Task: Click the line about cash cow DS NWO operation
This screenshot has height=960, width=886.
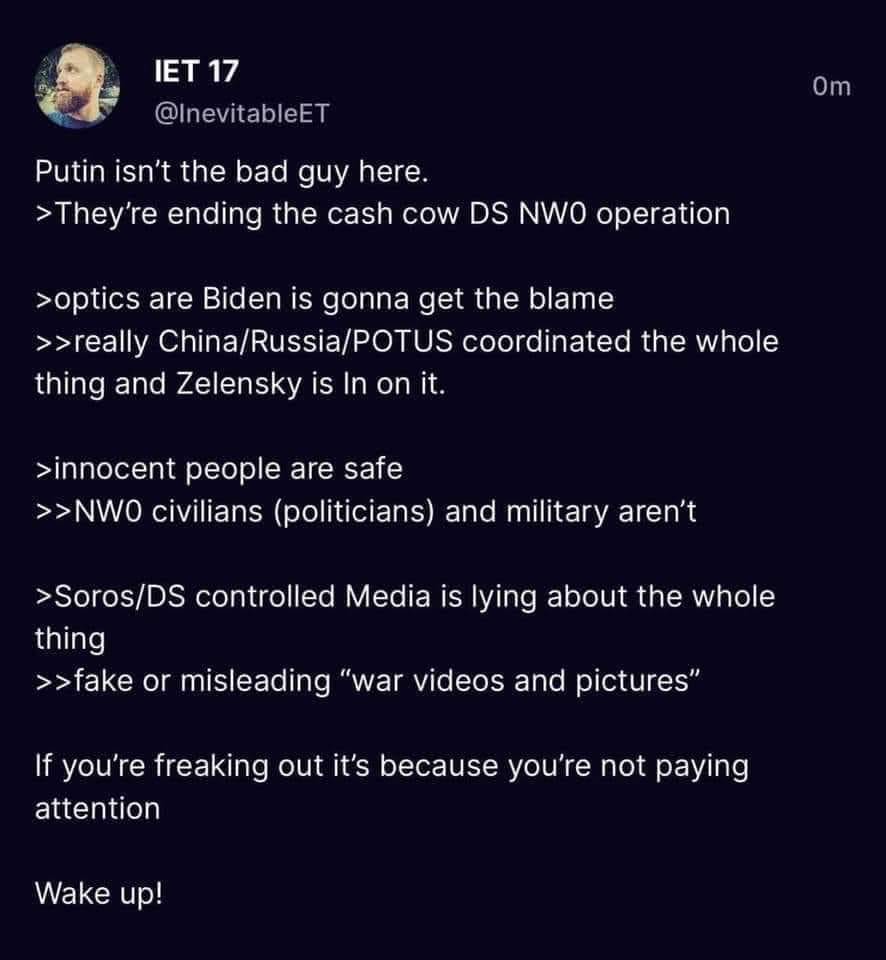Action: coord(383,214)
